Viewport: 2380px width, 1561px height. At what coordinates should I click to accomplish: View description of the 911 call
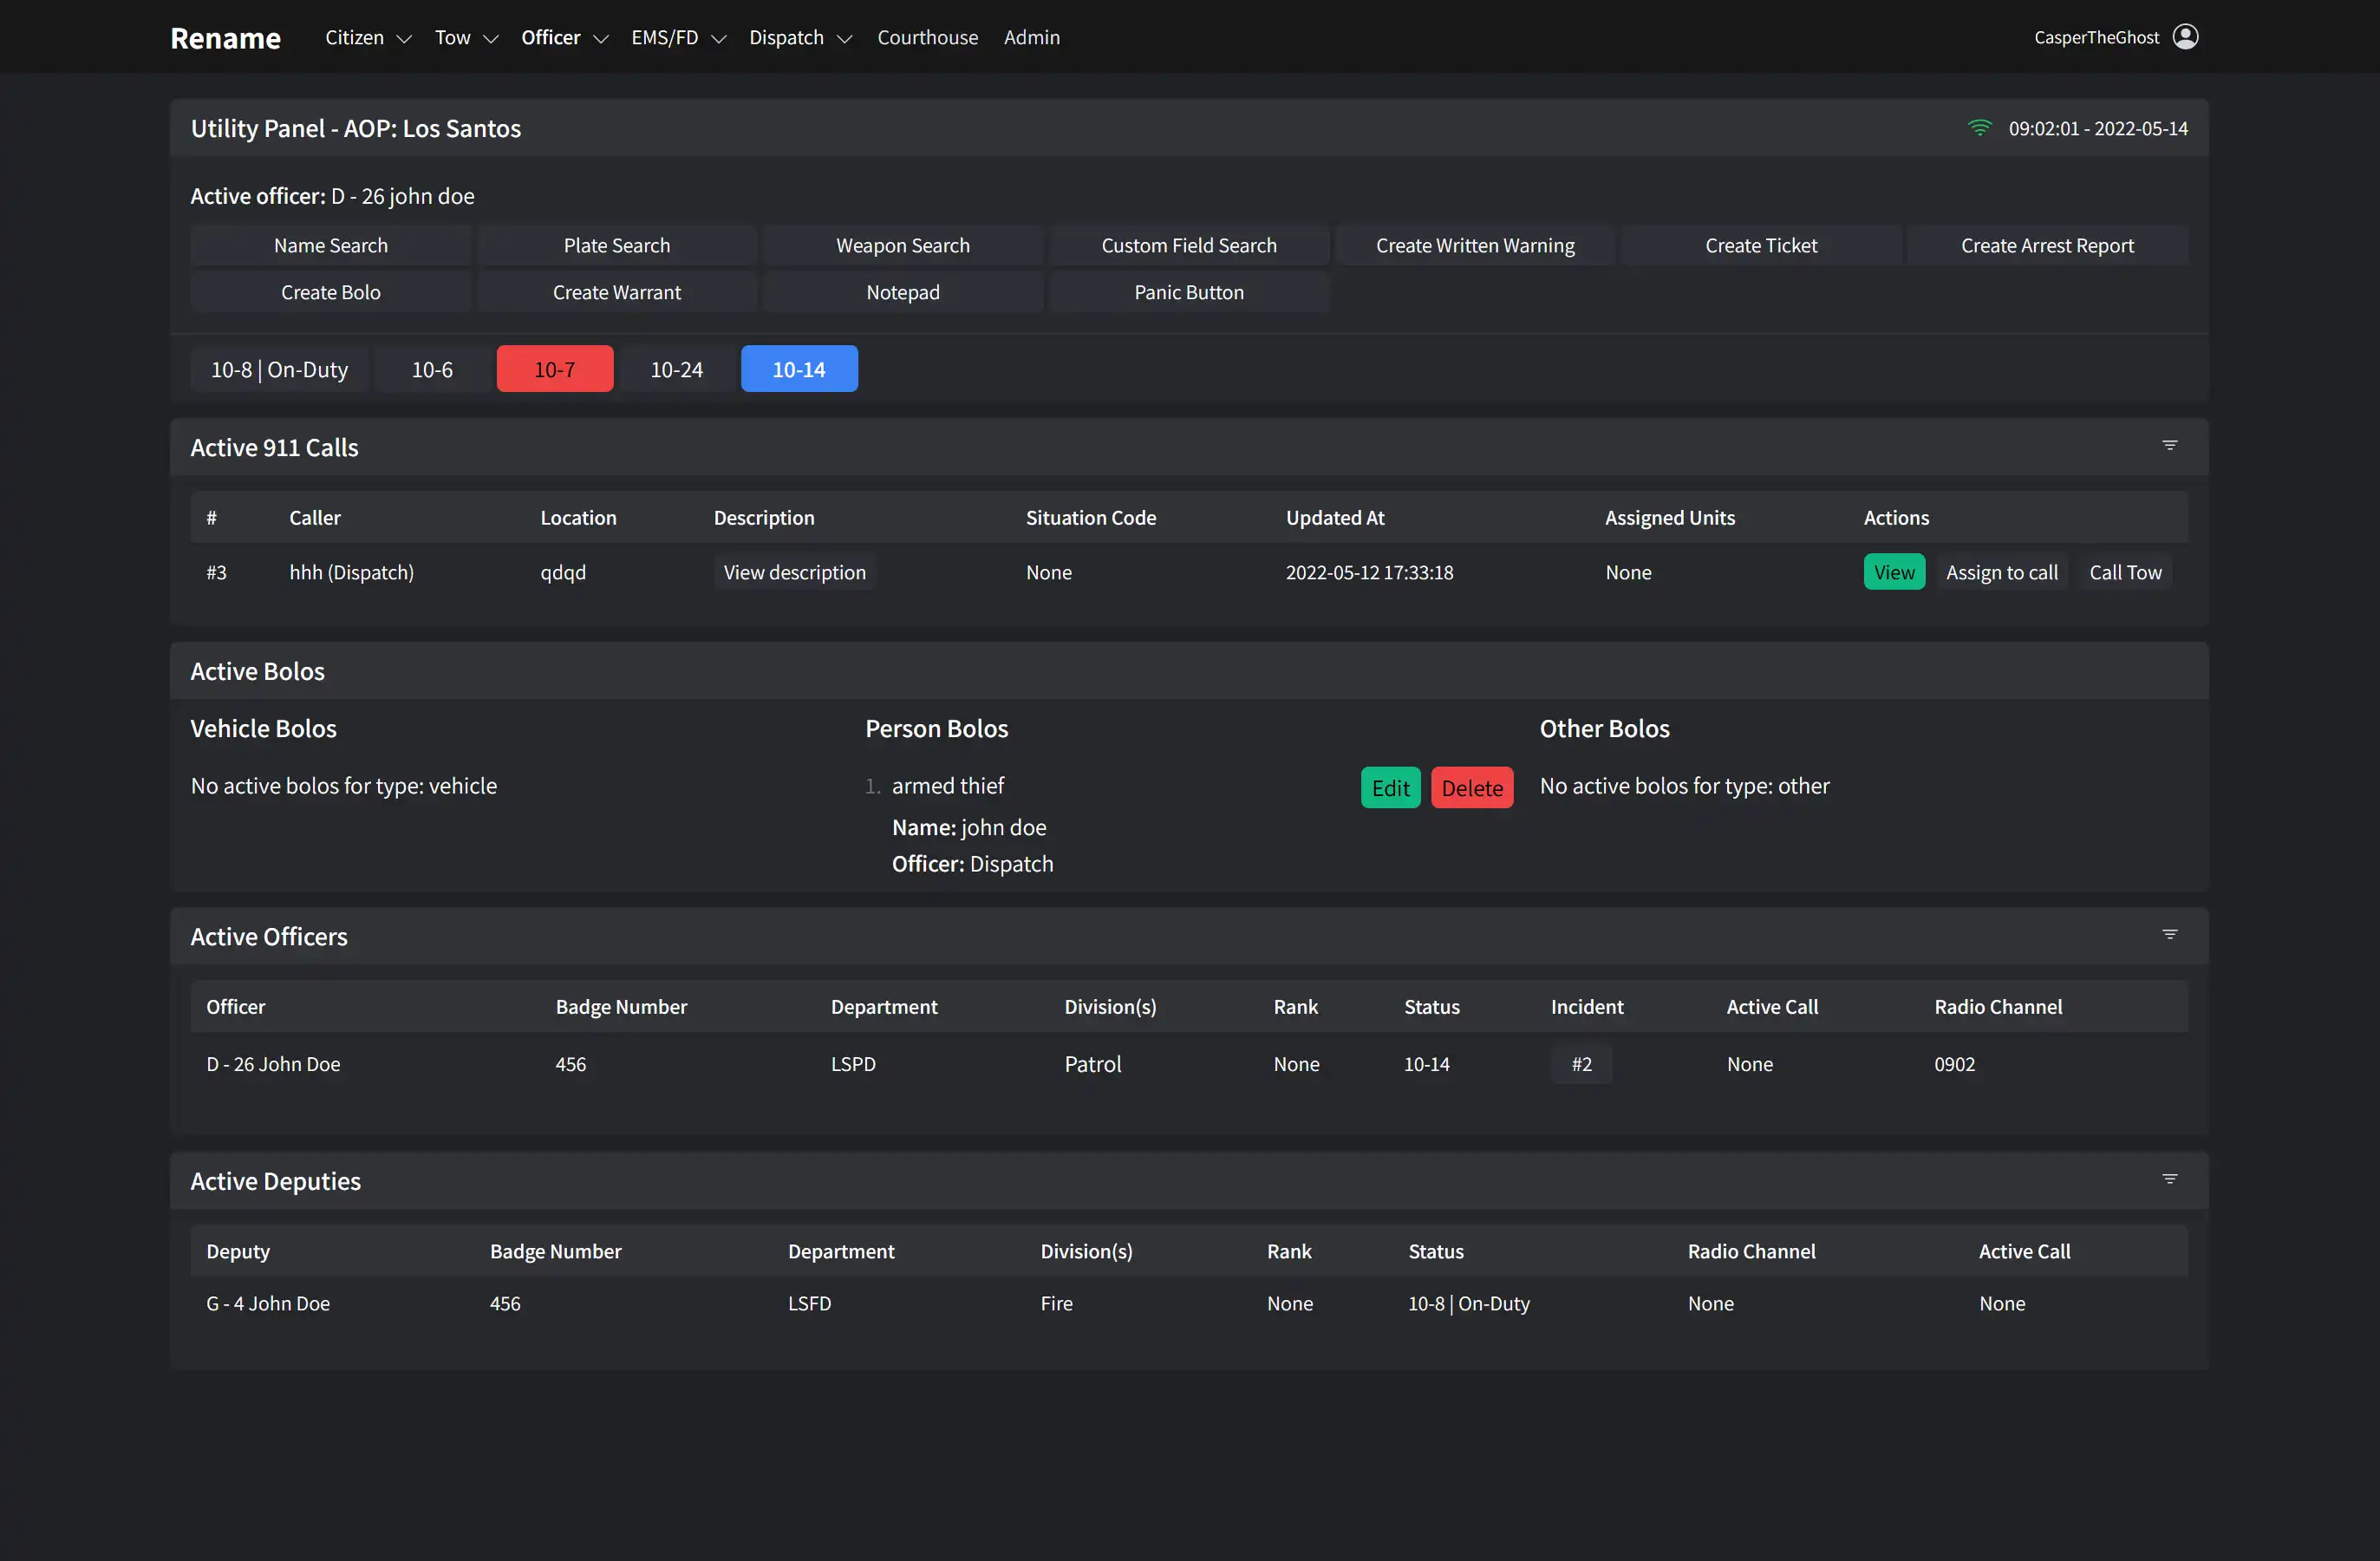(x=793, y=572)
